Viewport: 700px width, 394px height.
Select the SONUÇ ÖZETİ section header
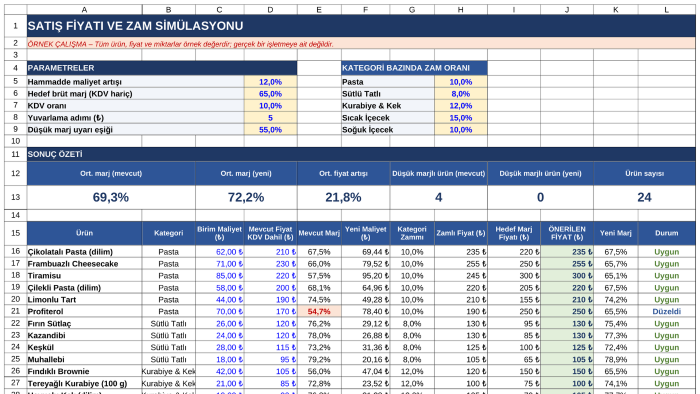click(x=361, y=154)
